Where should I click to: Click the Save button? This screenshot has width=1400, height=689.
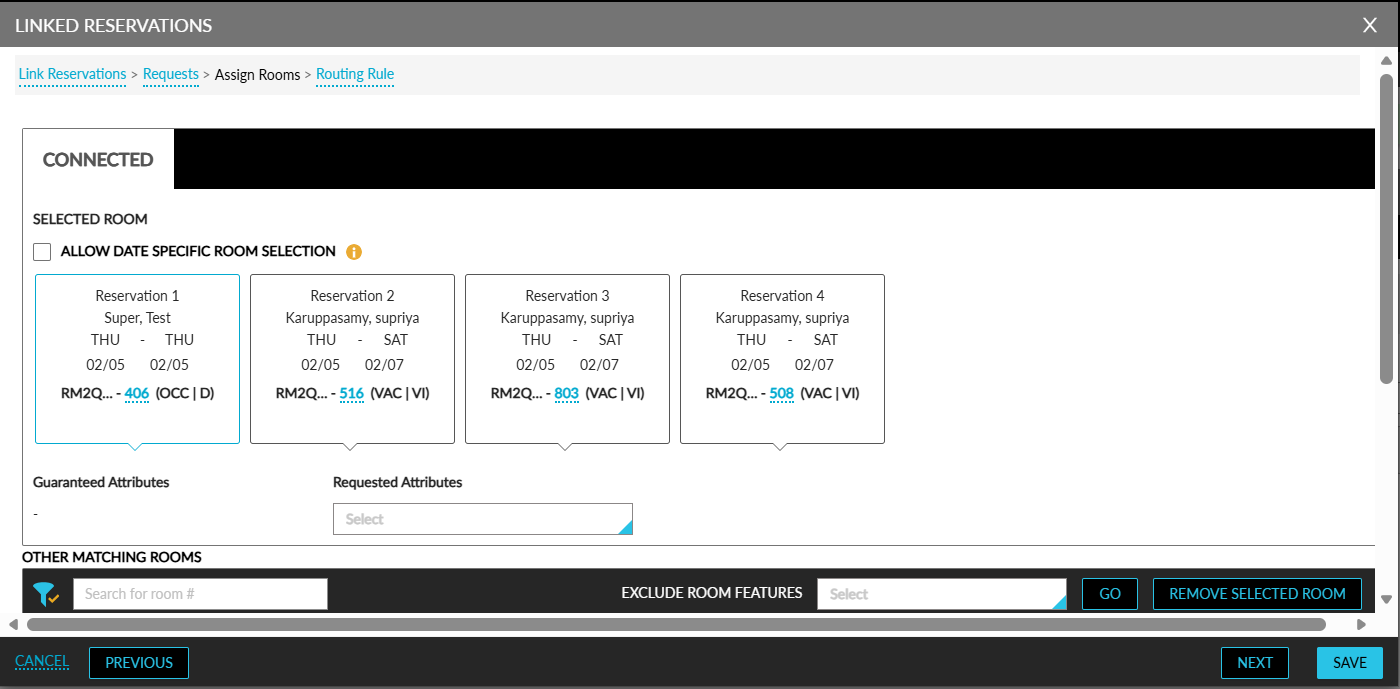[1350, 663]
